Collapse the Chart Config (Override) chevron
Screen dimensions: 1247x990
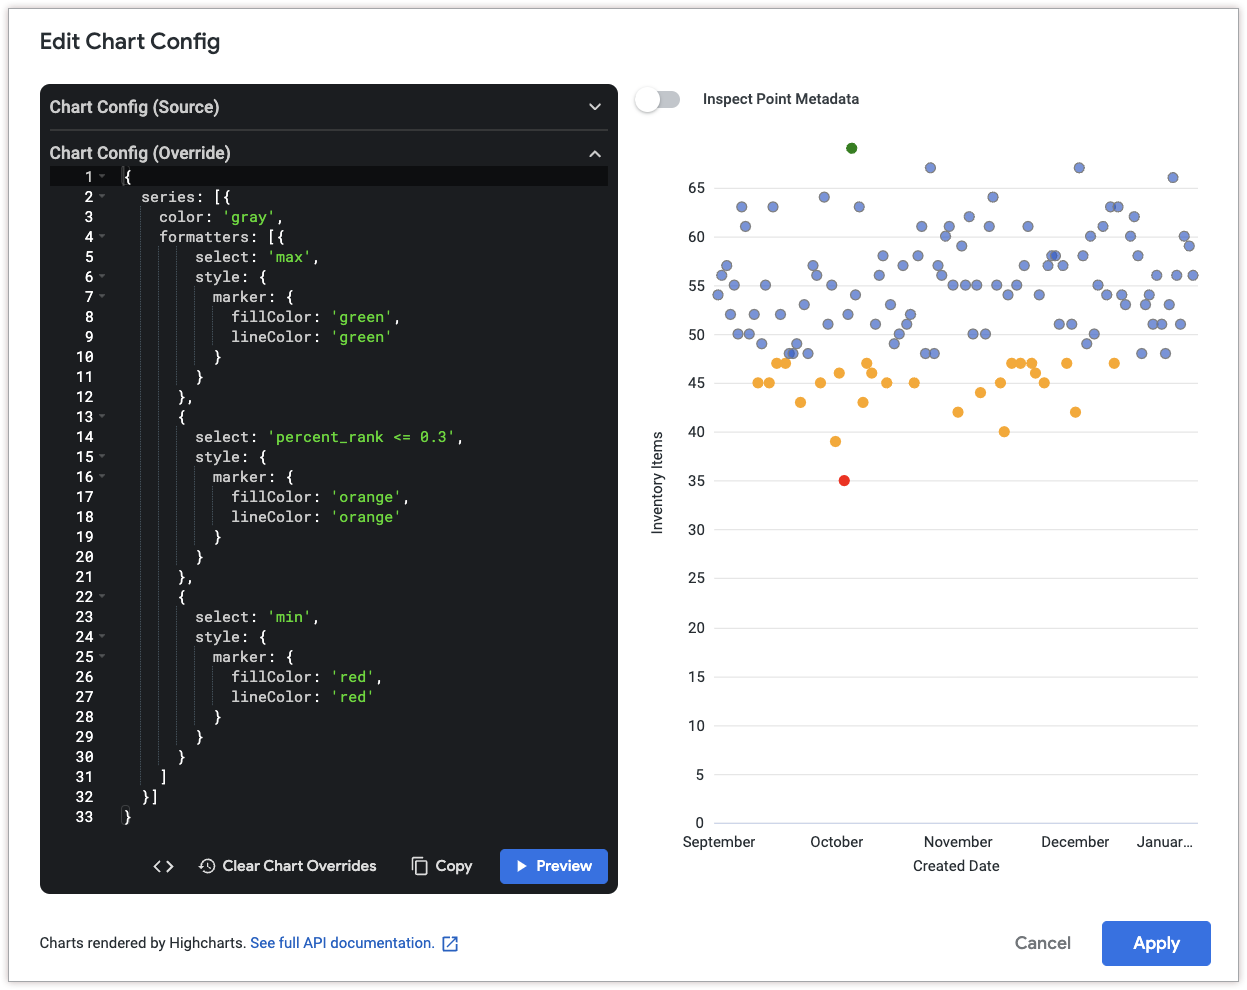coord(595,153)
